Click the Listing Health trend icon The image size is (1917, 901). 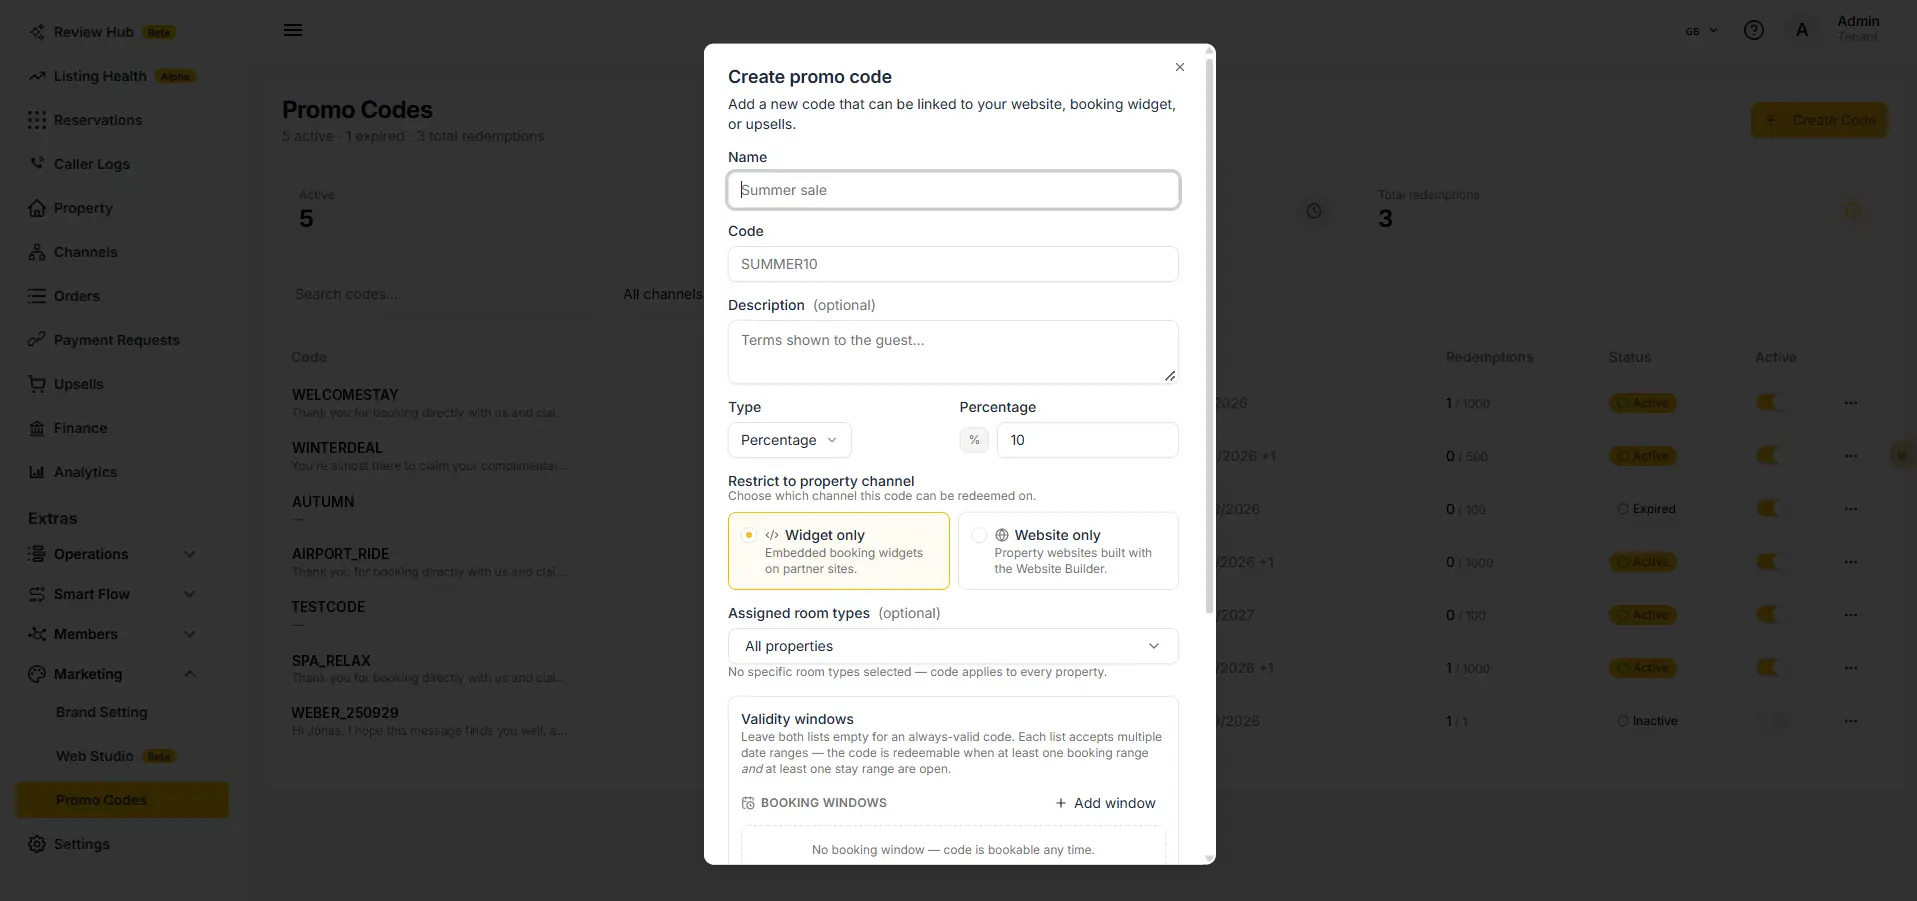tap(37, 76)
